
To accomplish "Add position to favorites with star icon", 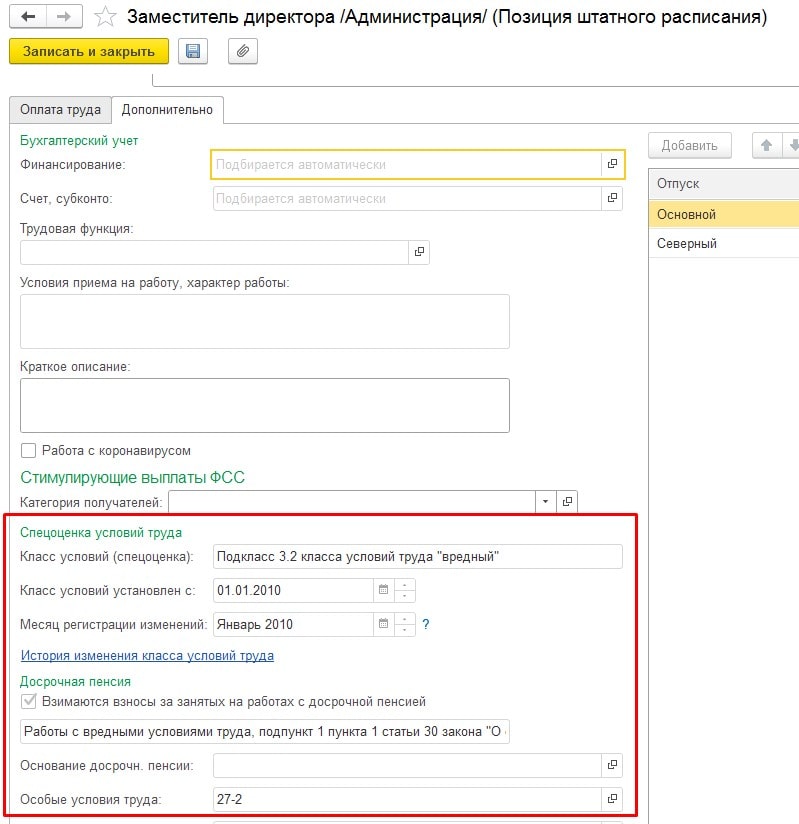I will click(x=105, y=17).
